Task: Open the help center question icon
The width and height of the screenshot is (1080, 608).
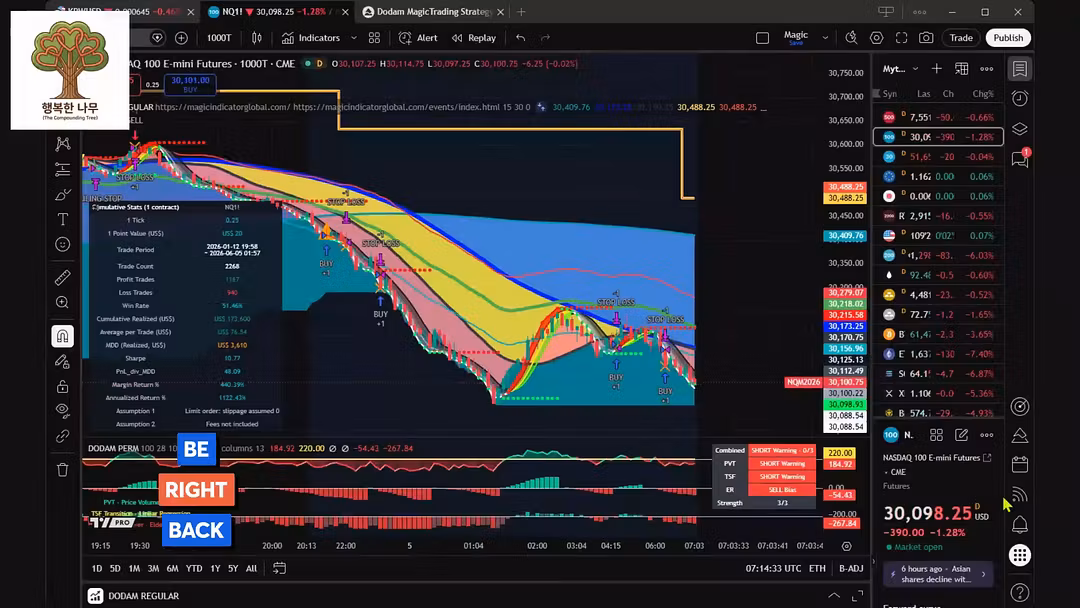Action: 1020,592
